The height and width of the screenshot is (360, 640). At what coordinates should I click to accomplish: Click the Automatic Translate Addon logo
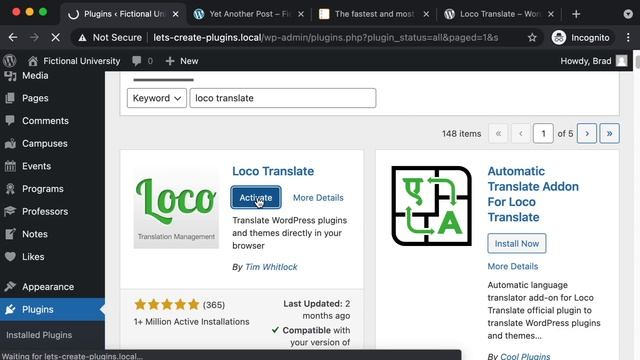[431, 206]
